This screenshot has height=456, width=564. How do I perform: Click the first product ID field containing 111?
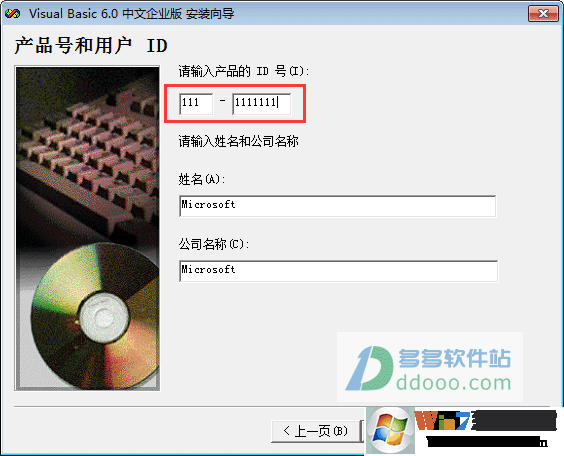(196, 104)
